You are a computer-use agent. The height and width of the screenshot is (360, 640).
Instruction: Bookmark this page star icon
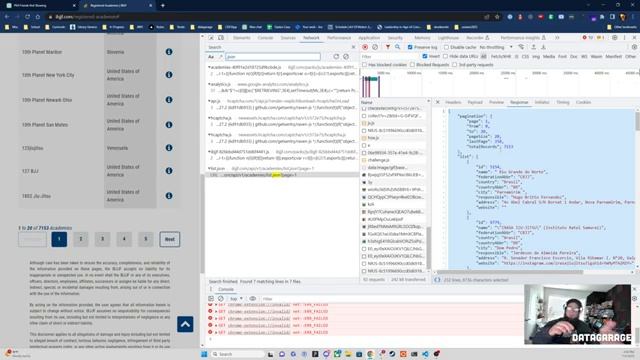[x=497, y=17]
